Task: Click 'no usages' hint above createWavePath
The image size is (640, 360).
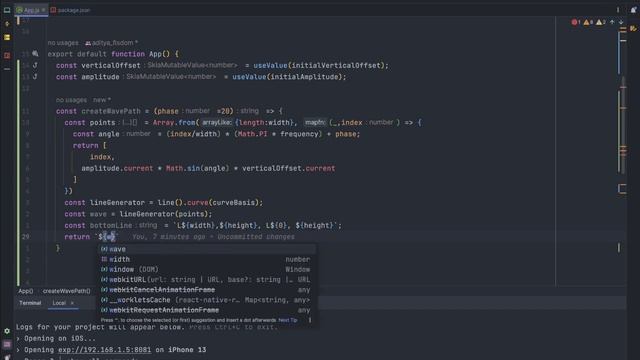Action: coord(71,100)
